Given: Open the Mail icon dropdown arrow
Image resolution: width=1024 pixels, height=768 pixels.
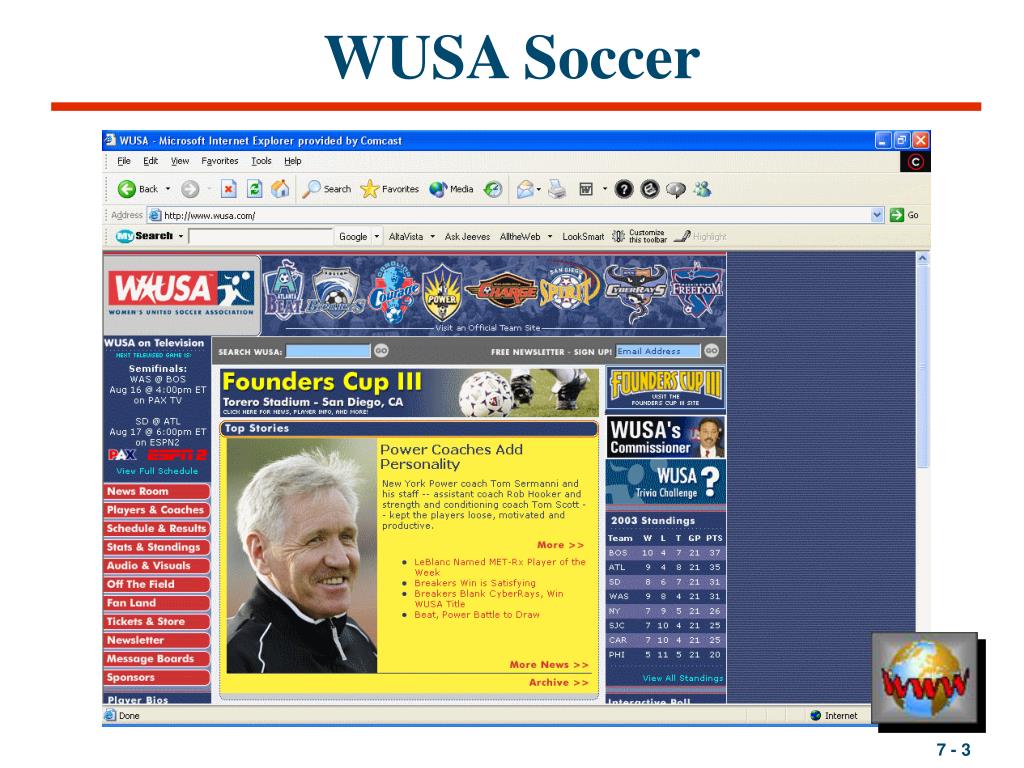Looking at the screenshot, I should coord(539,189).
